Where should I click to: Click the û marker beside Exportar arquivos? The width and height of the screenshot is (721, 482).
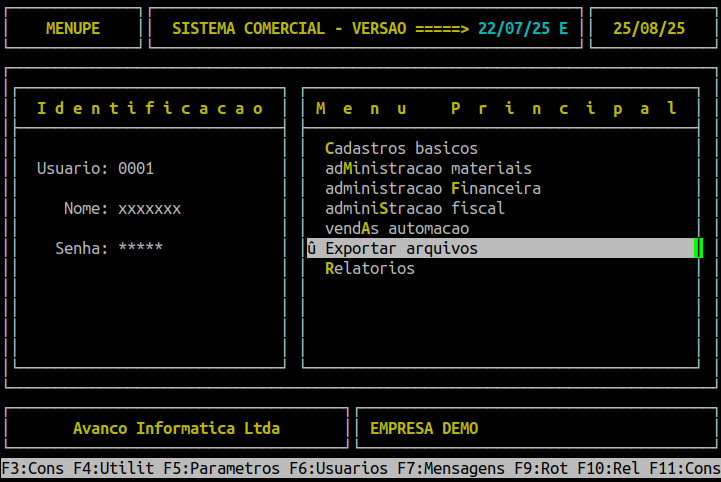pos(312,248)
